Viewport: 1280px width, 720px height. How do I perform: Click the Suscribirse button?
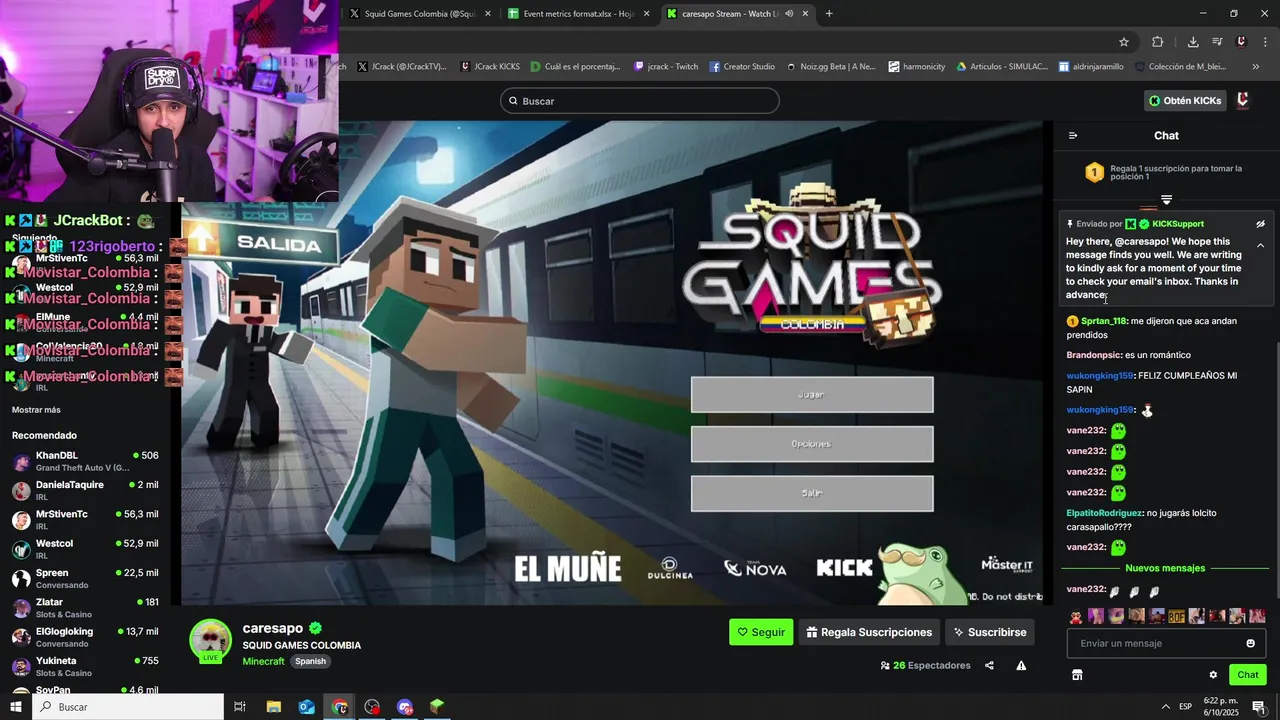pyautogui.click(x=989, y=632)
